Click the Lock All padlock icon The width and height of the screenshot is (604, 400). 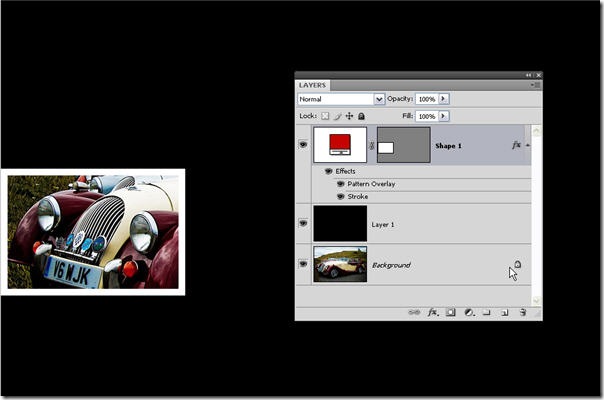pyautogui.click(x=360, y=116)
